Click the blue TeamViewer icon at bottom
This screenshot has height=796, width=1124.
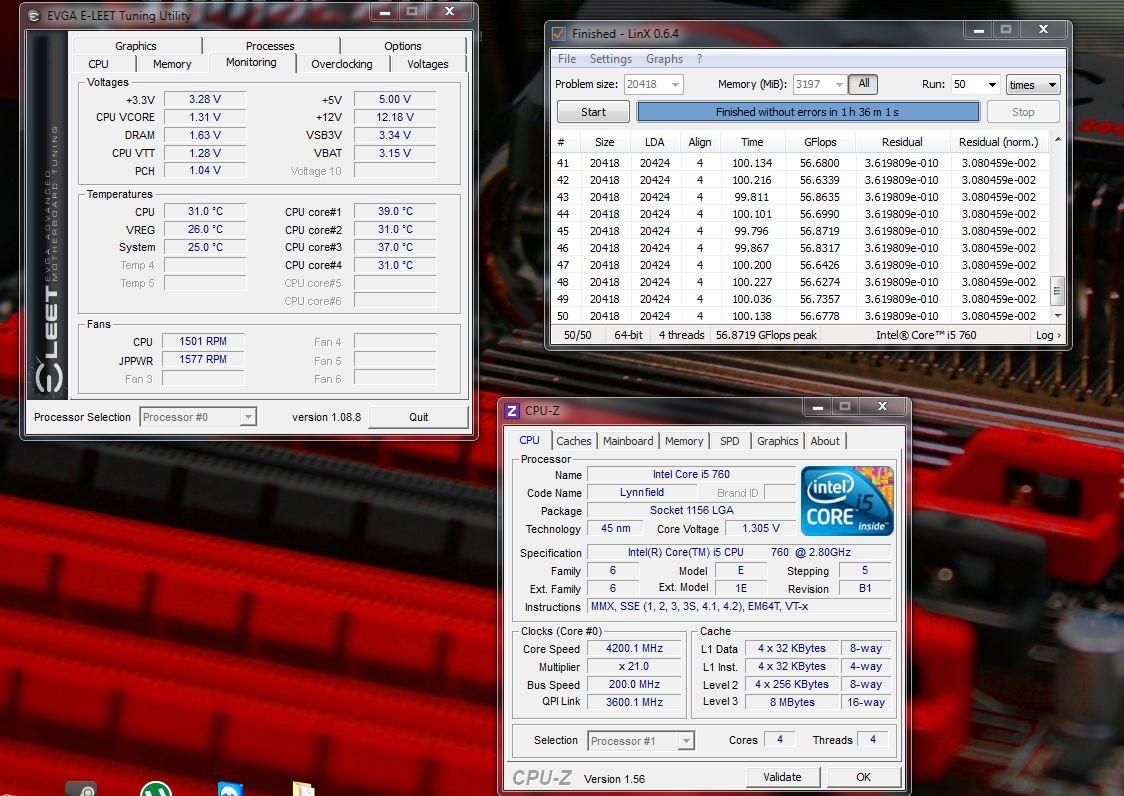(x=230, y=789)
